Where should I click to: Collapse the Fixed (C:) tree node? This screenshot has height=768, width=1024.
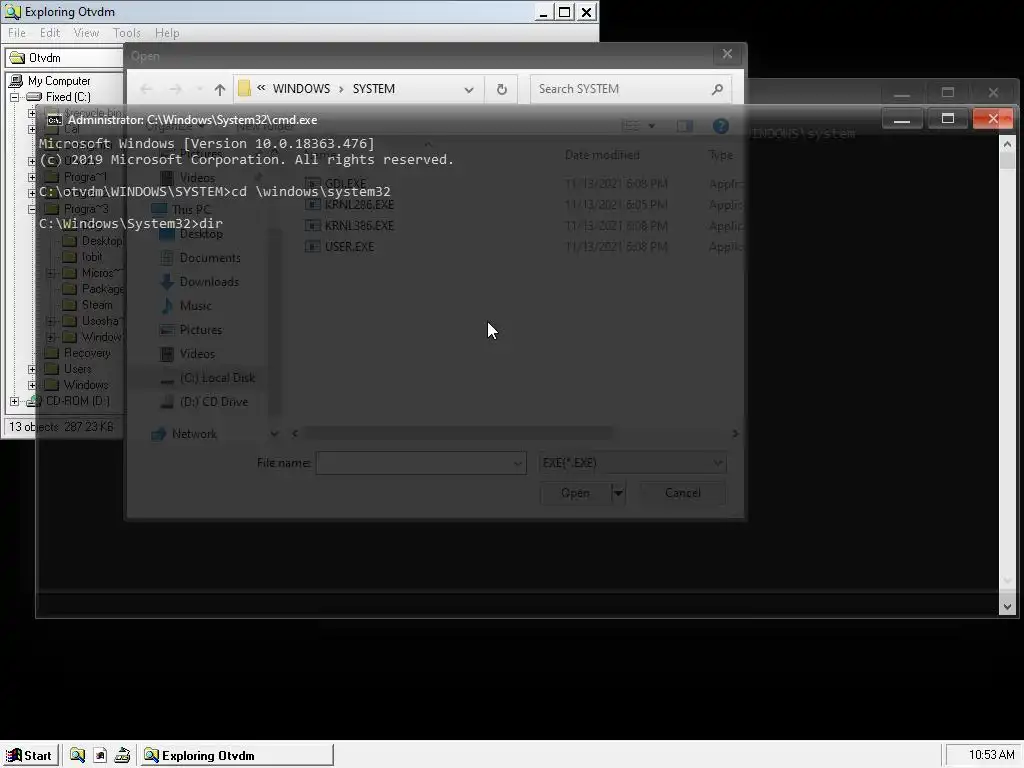tap(14, 97)
